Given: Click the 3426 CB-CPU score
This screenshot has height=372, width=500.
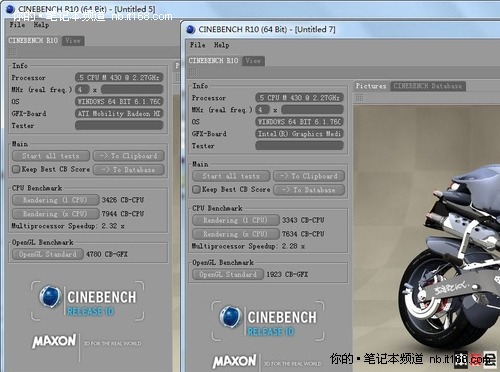Looking at the screenshot, I should pyautogui.click(x=123, y=200).
